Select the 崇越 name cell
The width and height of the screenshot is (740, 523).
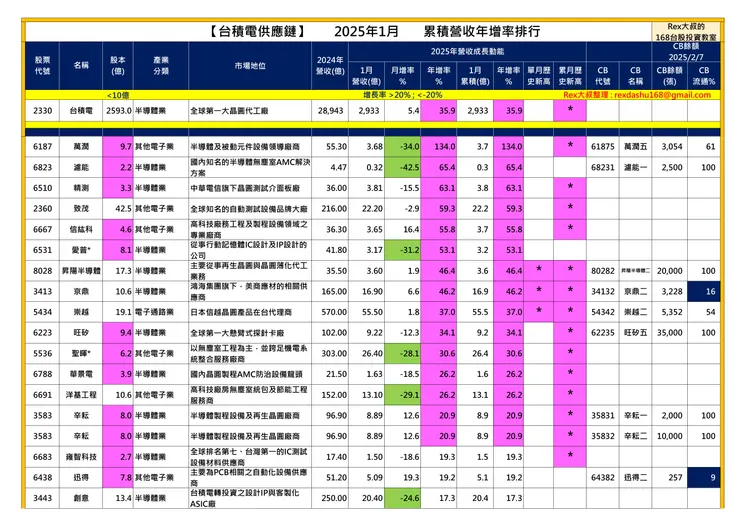[x=81, y=312]
